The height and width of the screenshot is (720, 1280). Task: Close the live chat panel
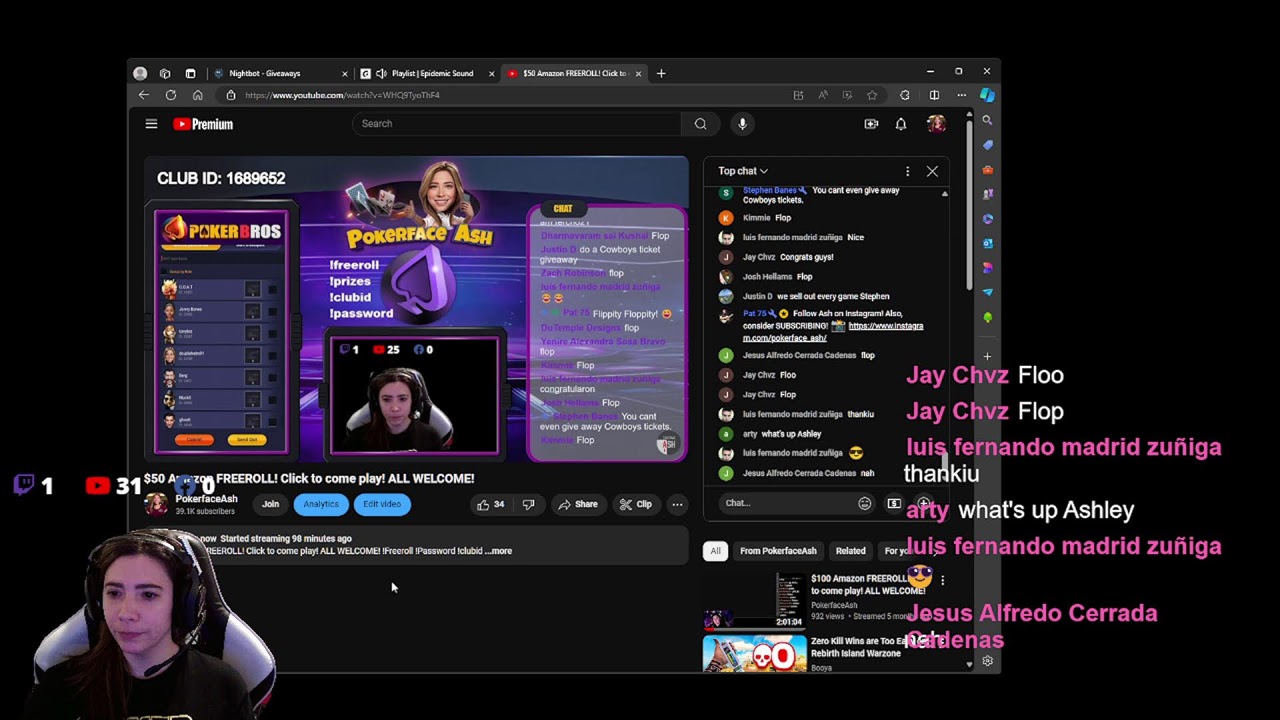[x=932, y=171]
